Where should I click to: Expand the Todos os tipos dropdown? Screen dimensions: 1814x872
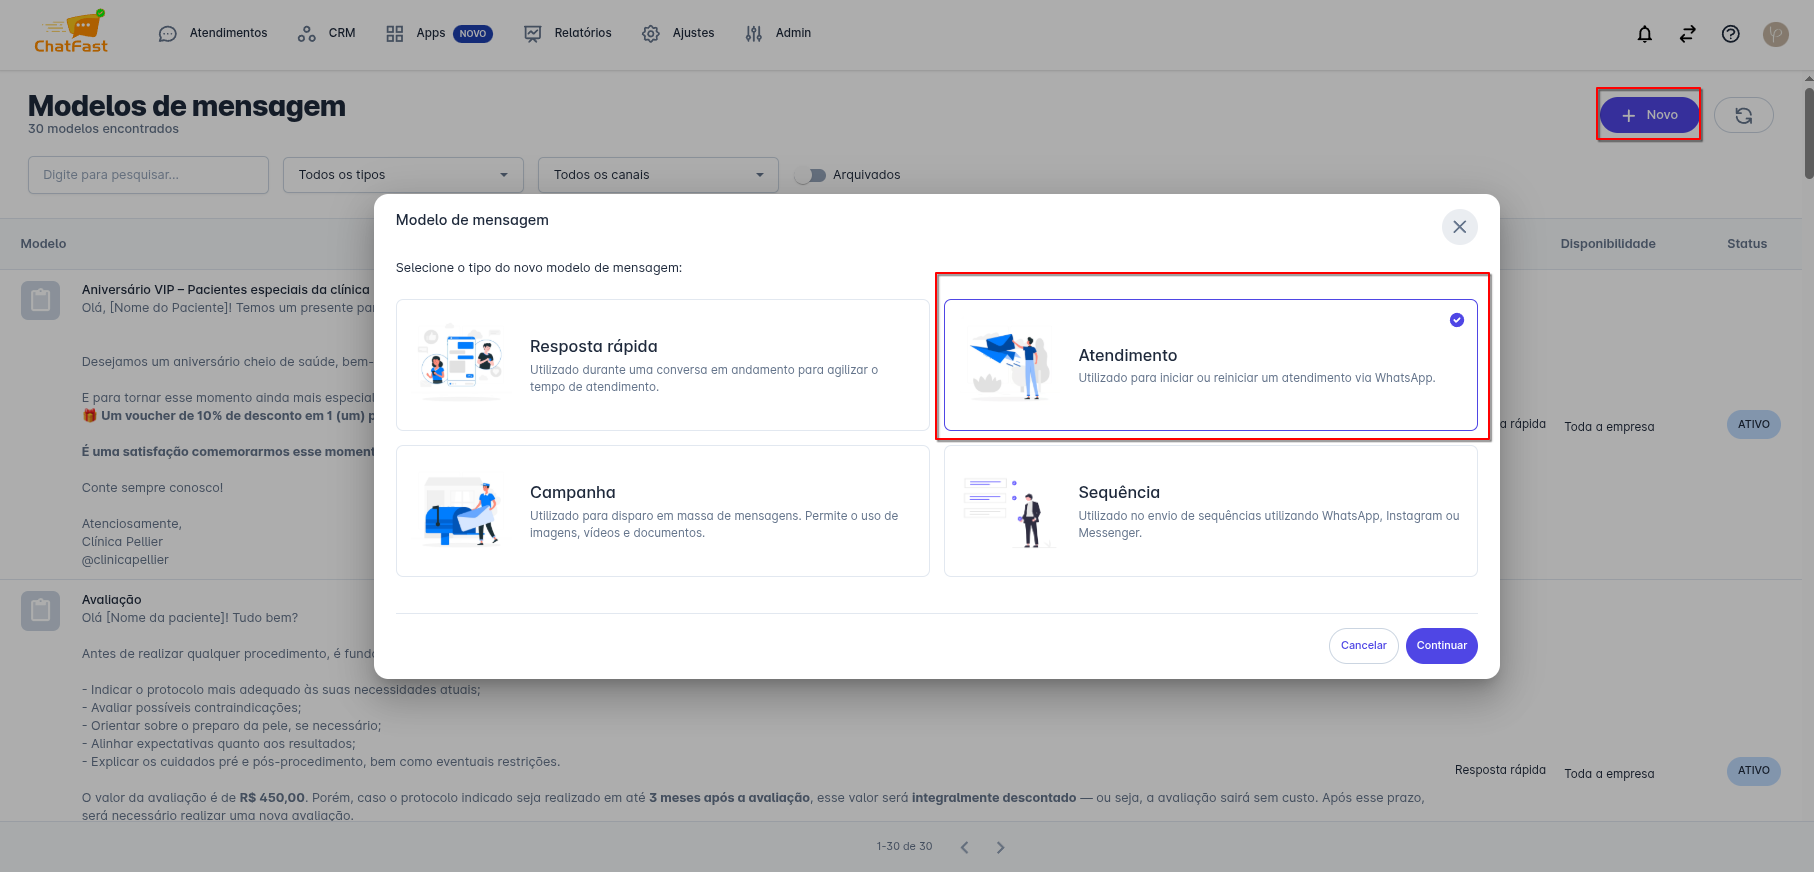403,175
